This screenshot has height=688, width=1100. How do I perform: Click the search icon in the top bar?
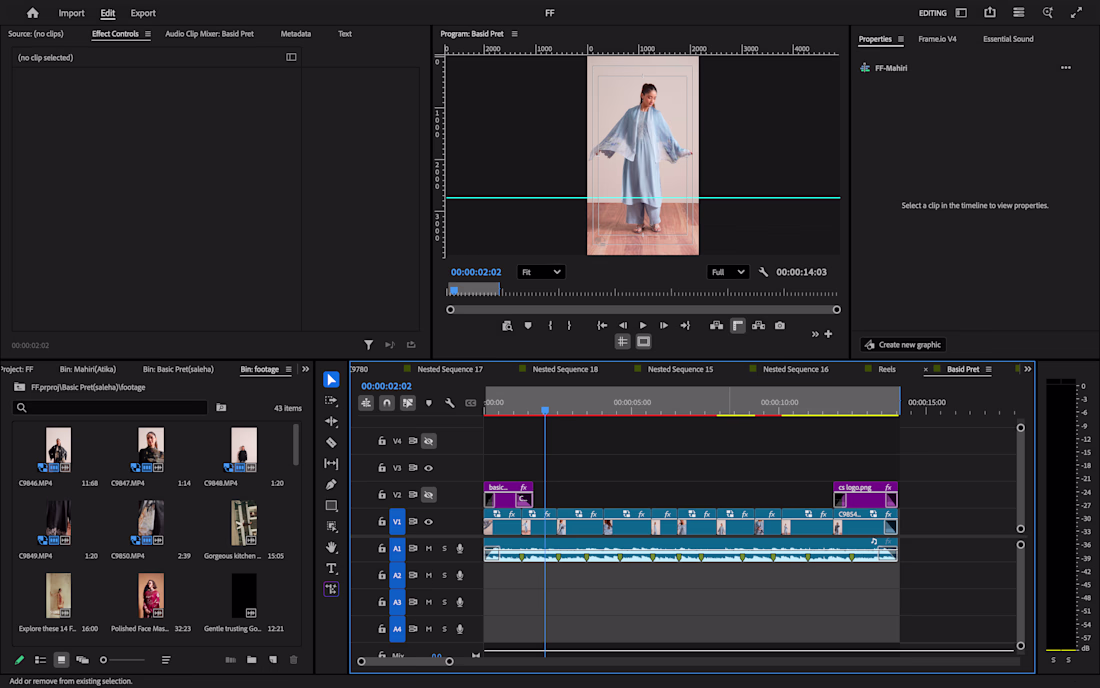pos(1047,13)
